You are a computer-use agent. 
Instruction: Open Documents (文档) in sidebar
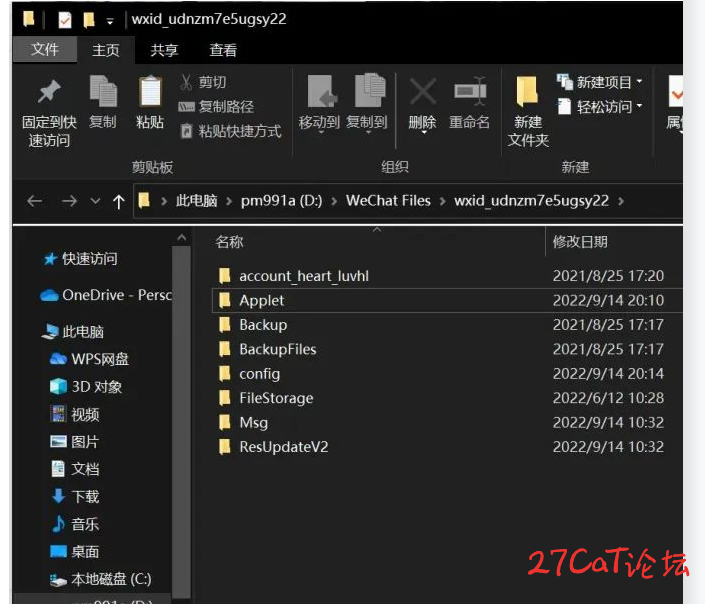point(75,469)
